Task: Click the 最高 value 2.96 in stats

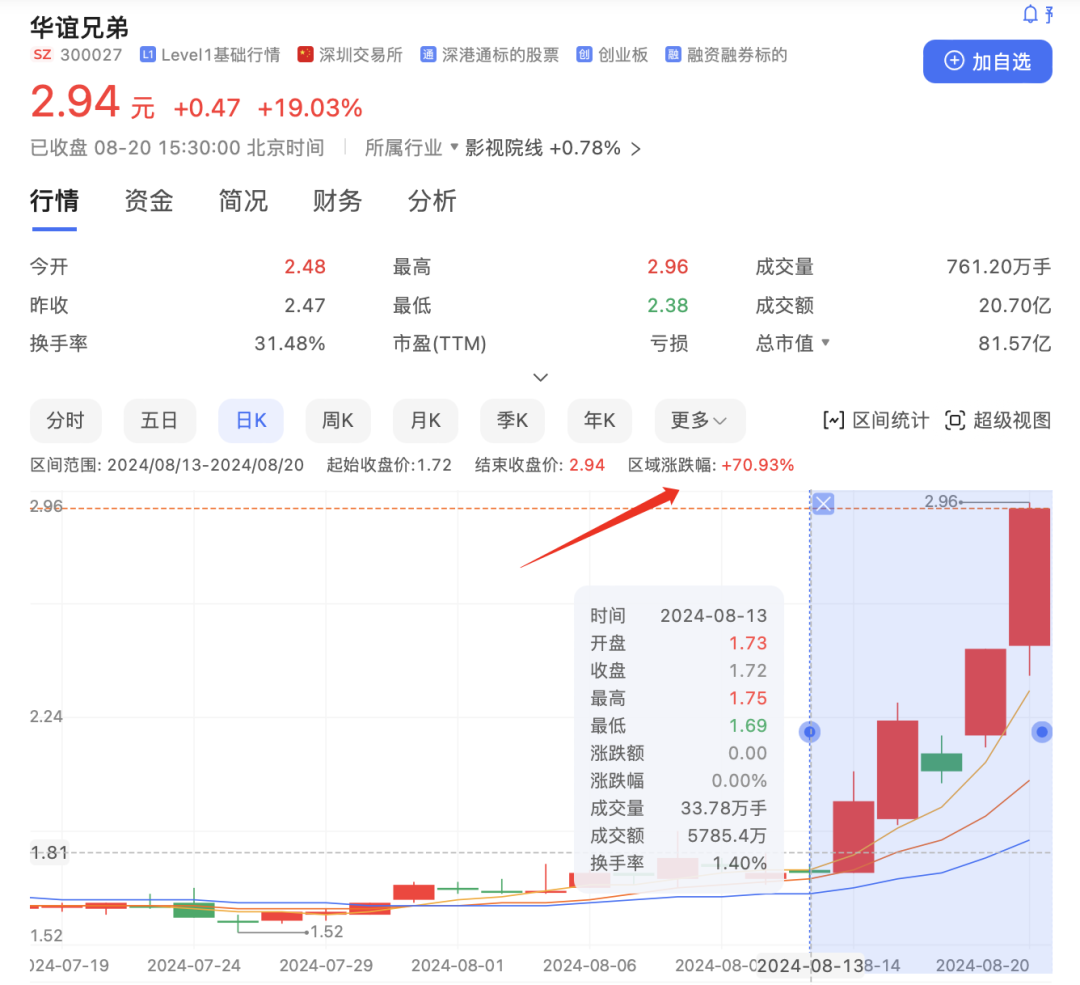Action: [667, 267]
